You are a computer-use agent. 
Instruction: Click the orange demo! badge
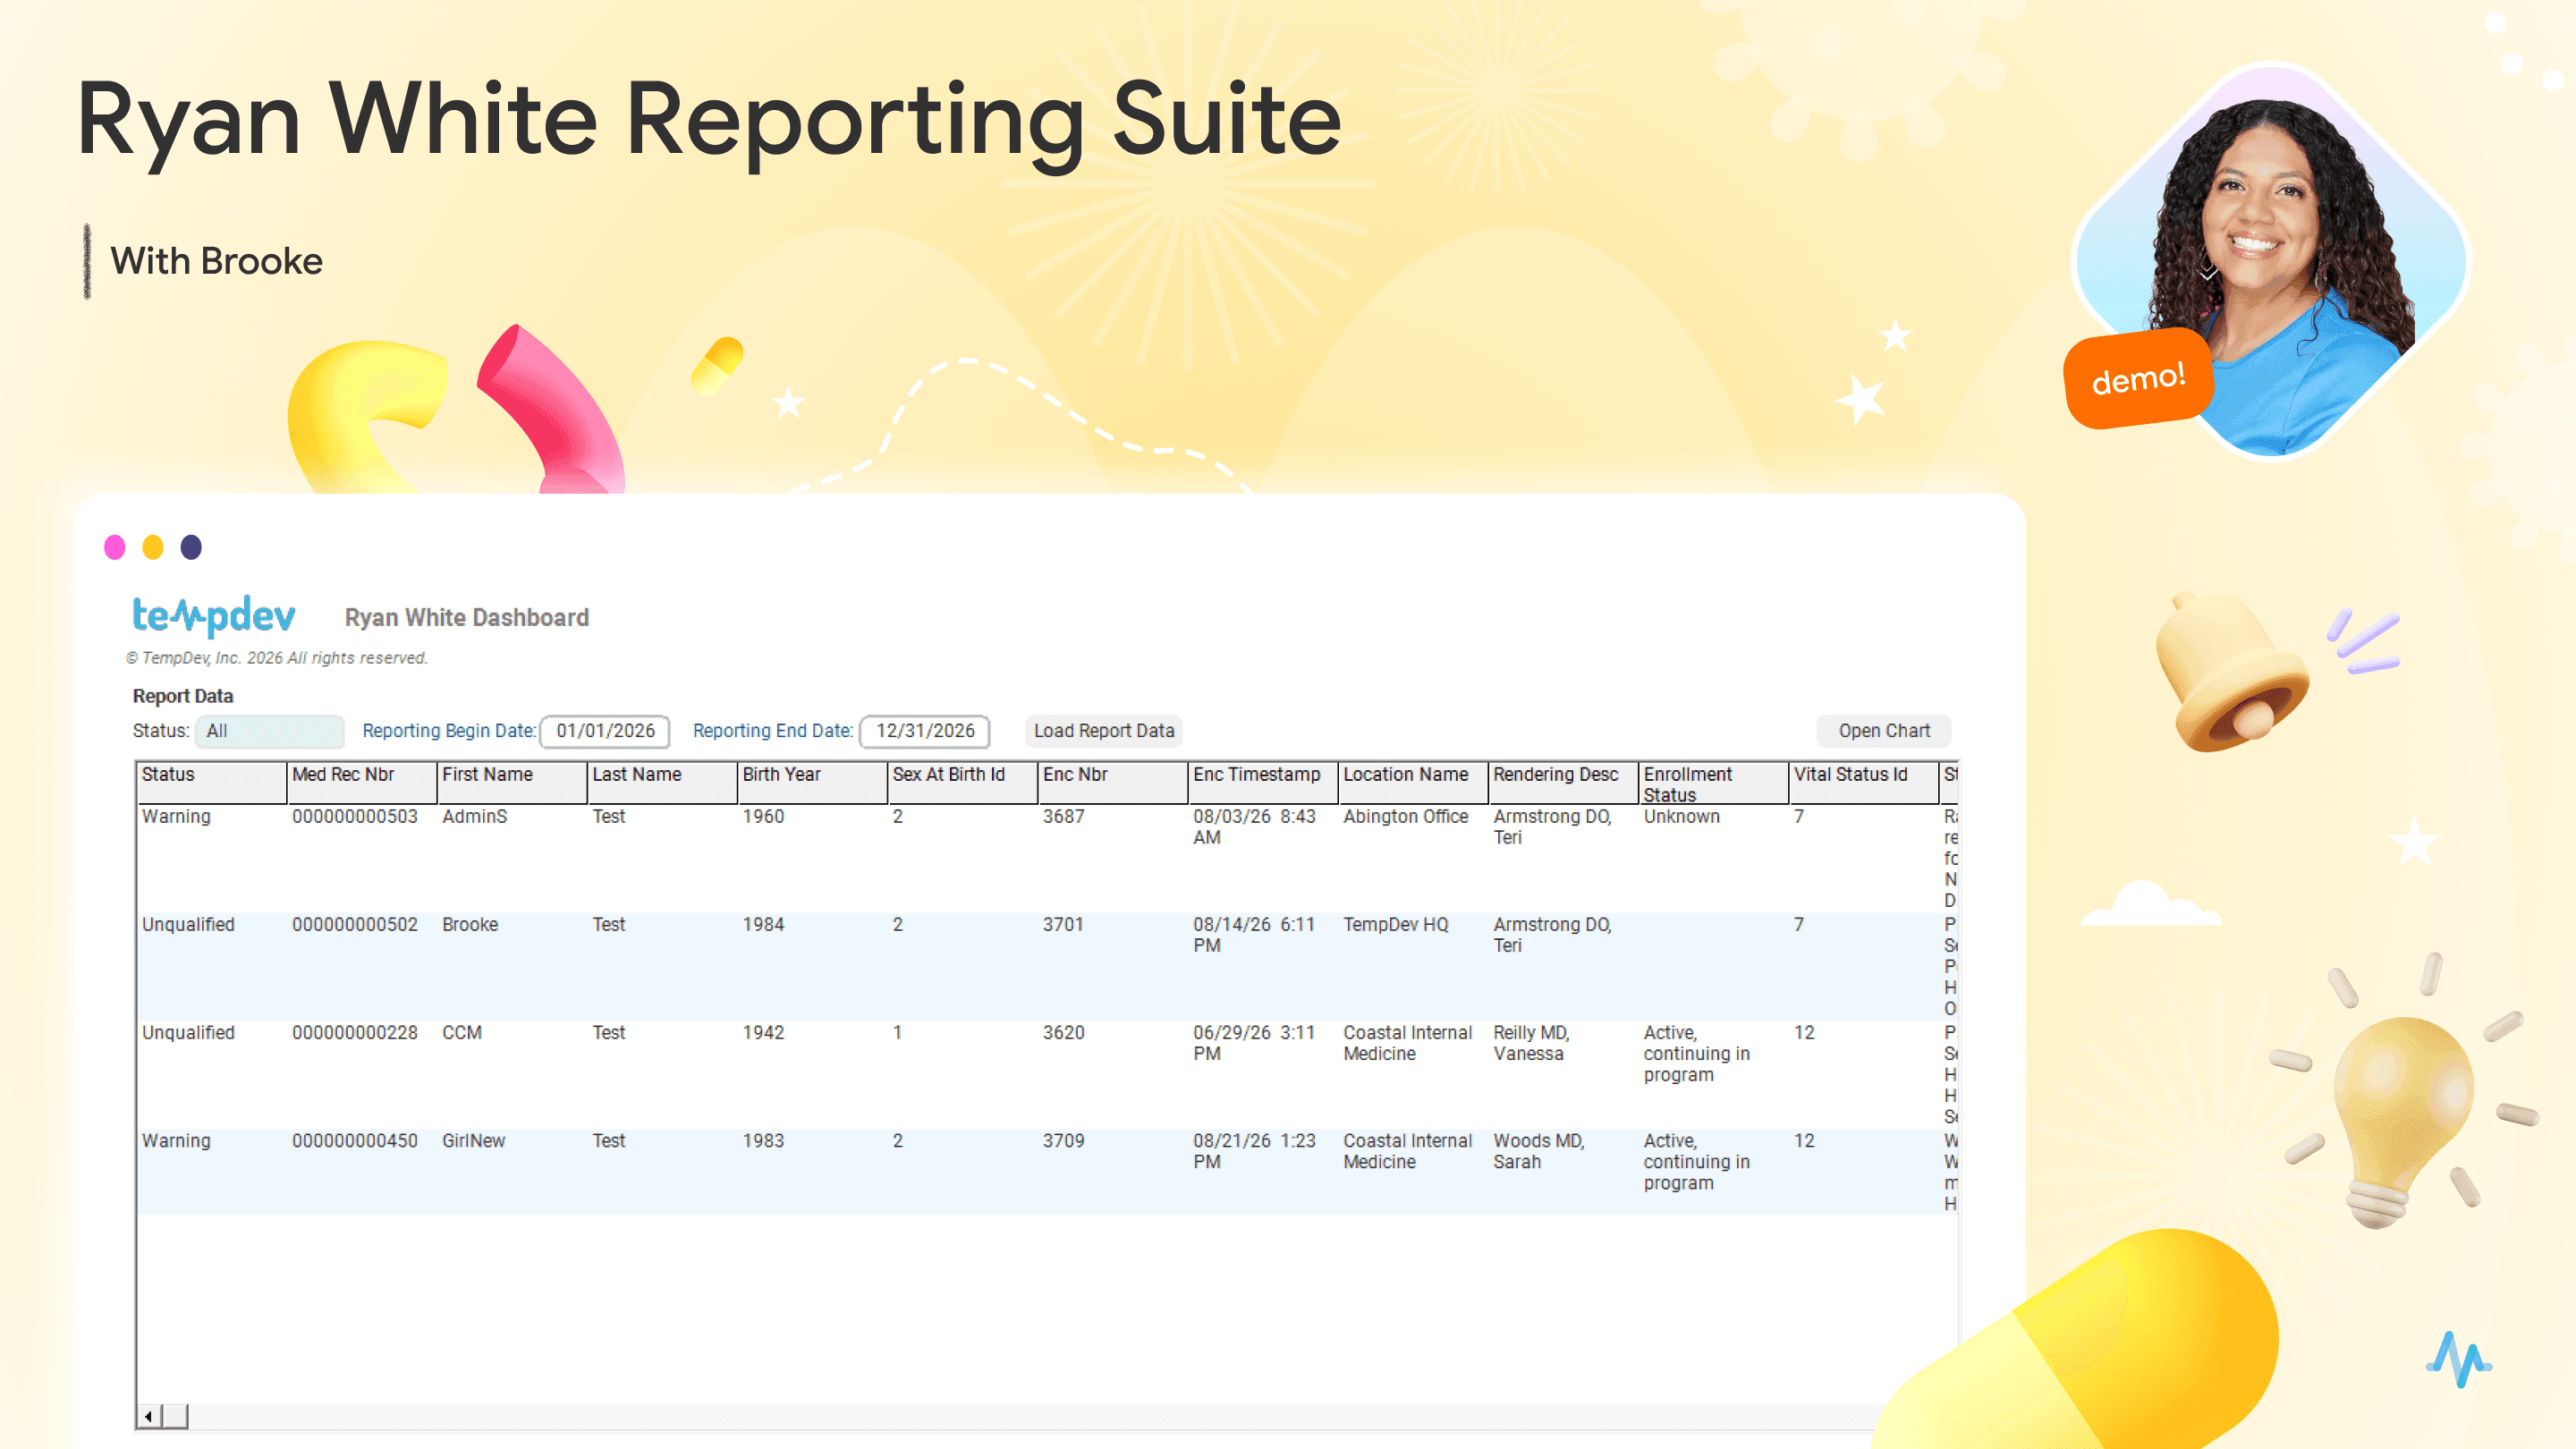pos(2139,379)
